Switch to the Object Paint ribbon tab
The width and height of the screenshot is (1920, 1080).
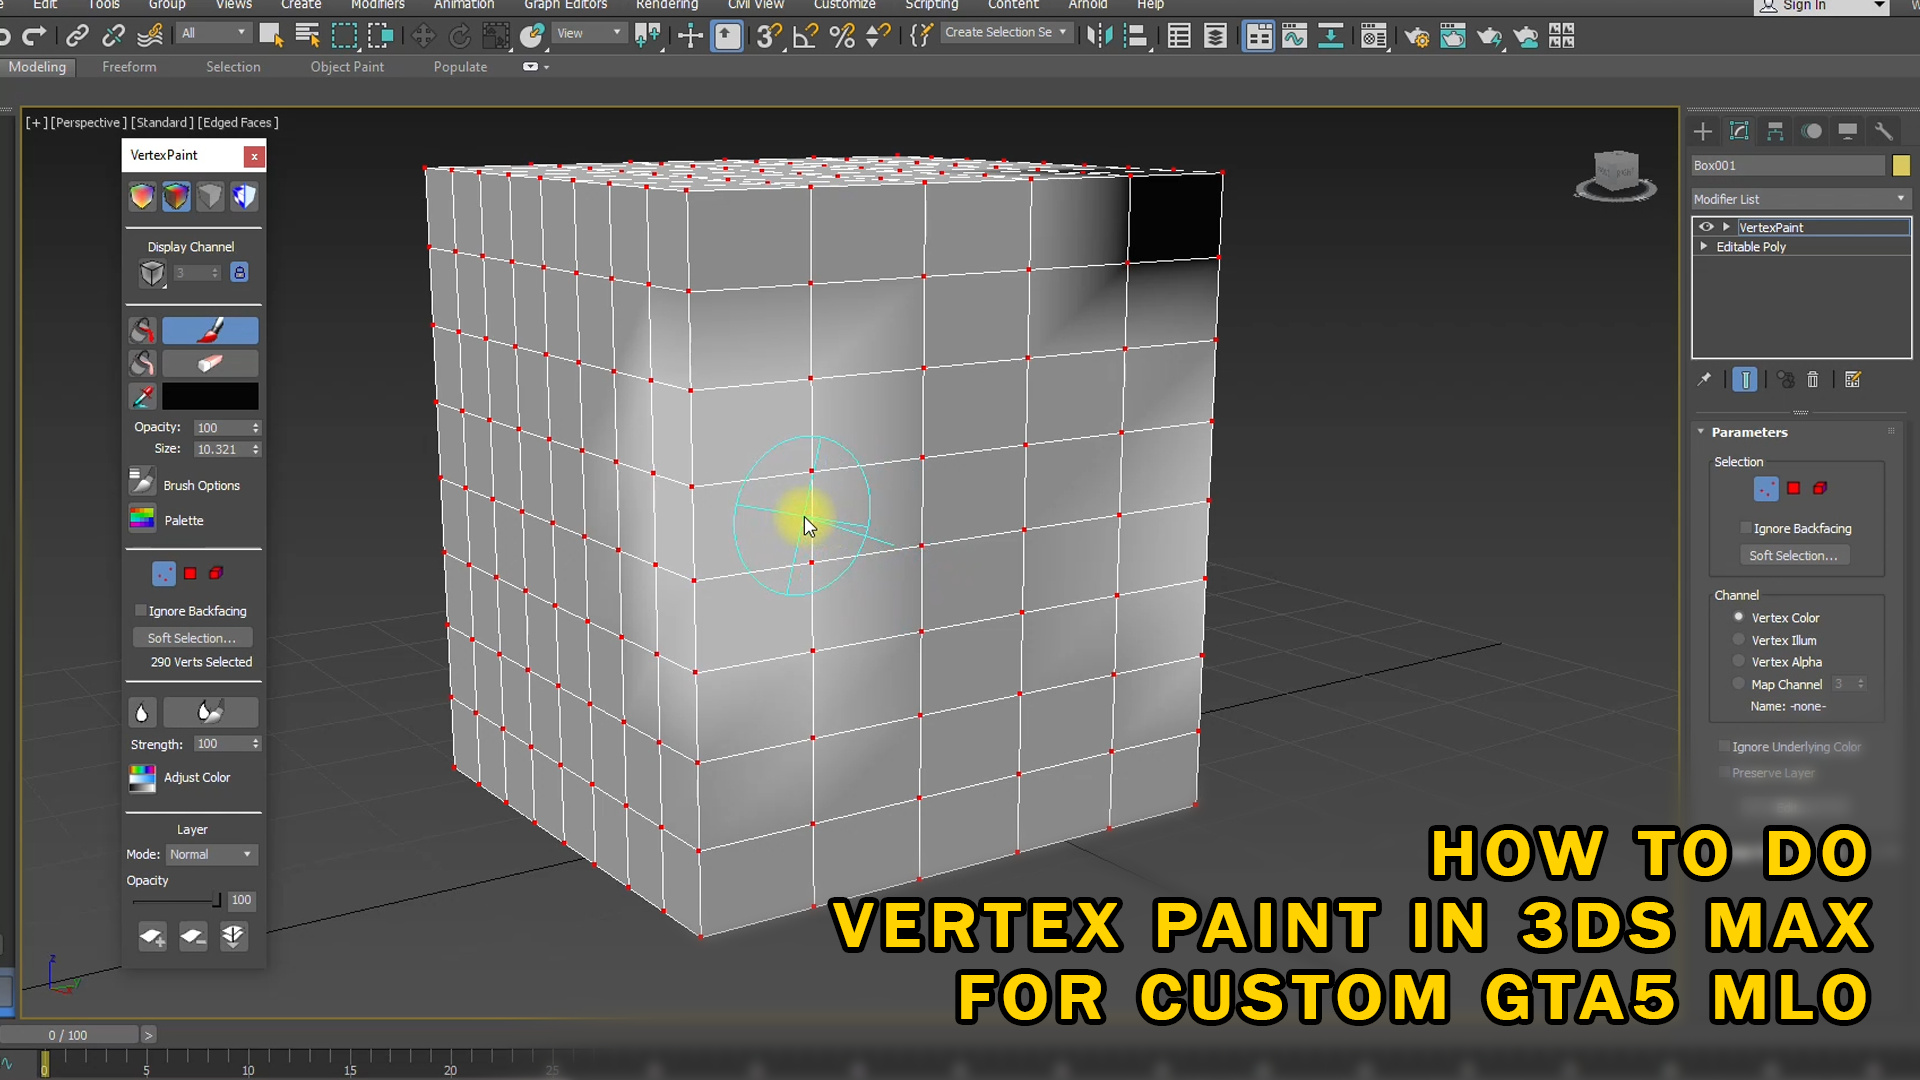(x=347, y=66)
